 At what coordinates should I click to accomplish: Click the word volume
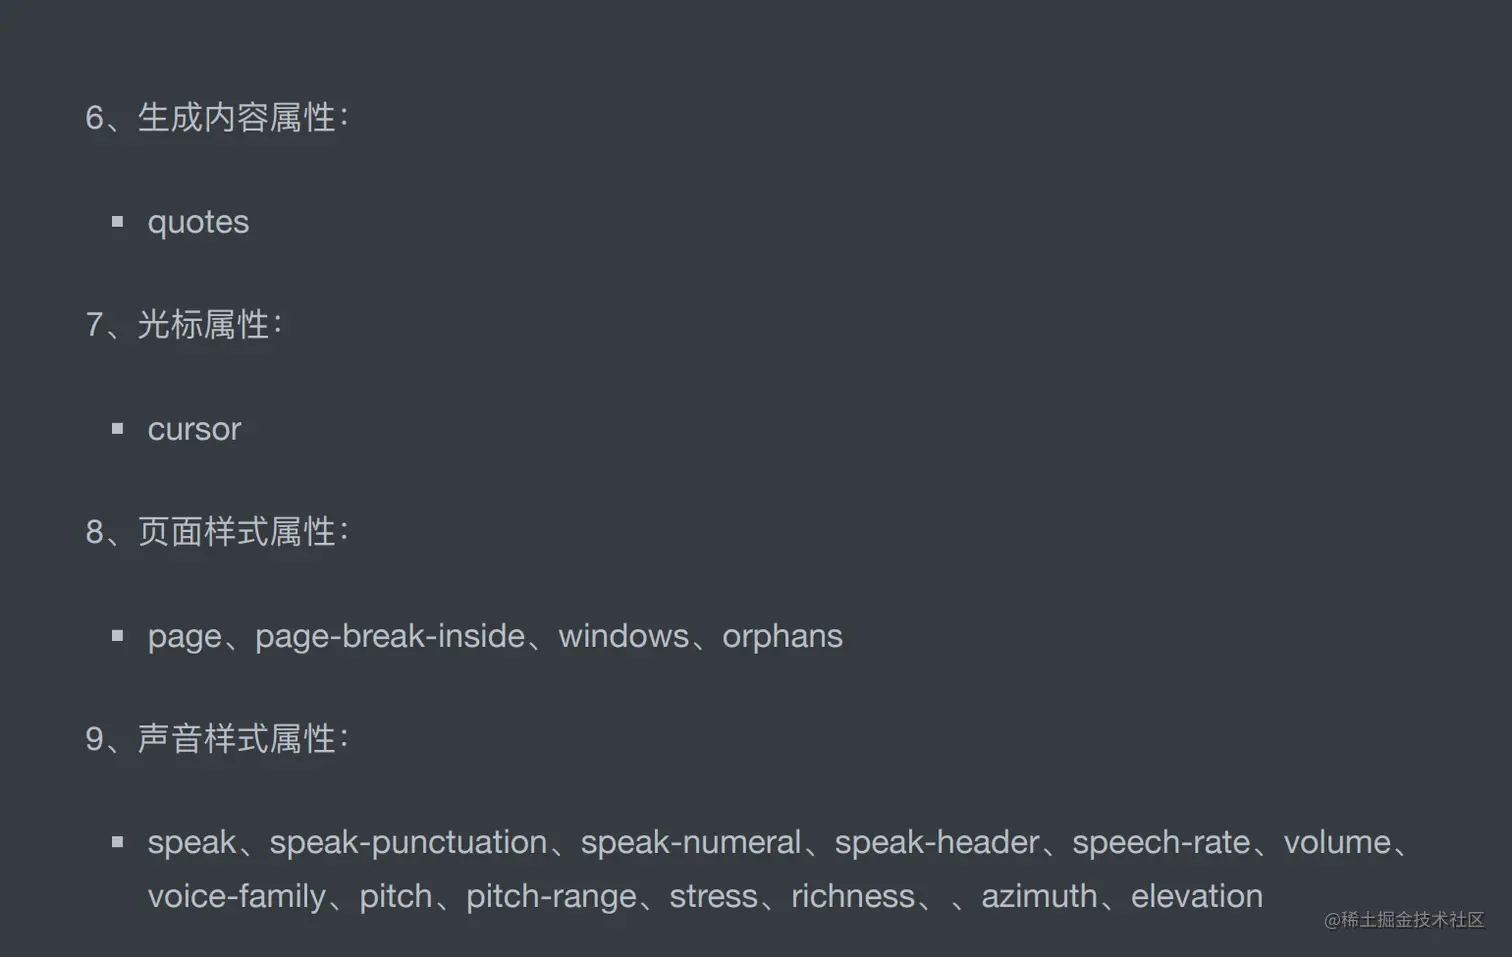pyautogui.click(x=1337, y=843)
